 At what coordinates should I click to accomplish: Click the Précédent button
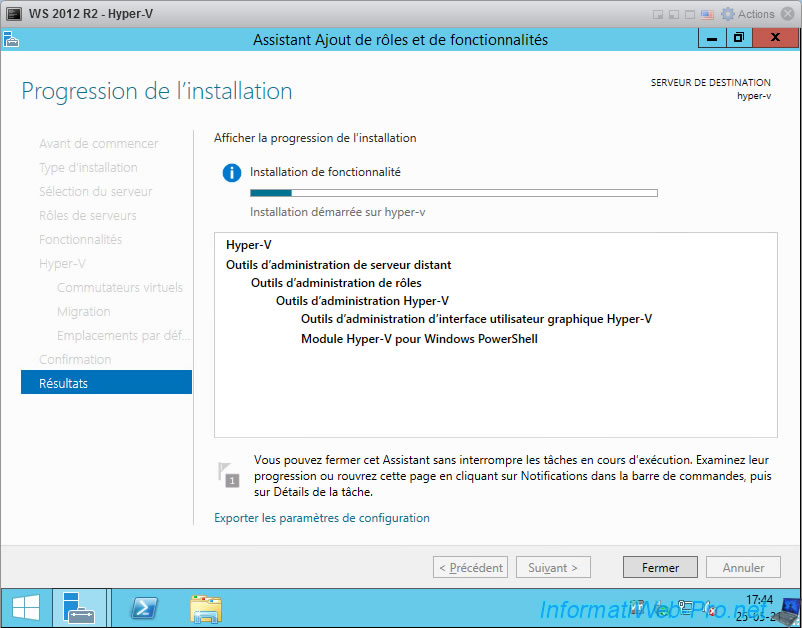[x=471, y=567]
